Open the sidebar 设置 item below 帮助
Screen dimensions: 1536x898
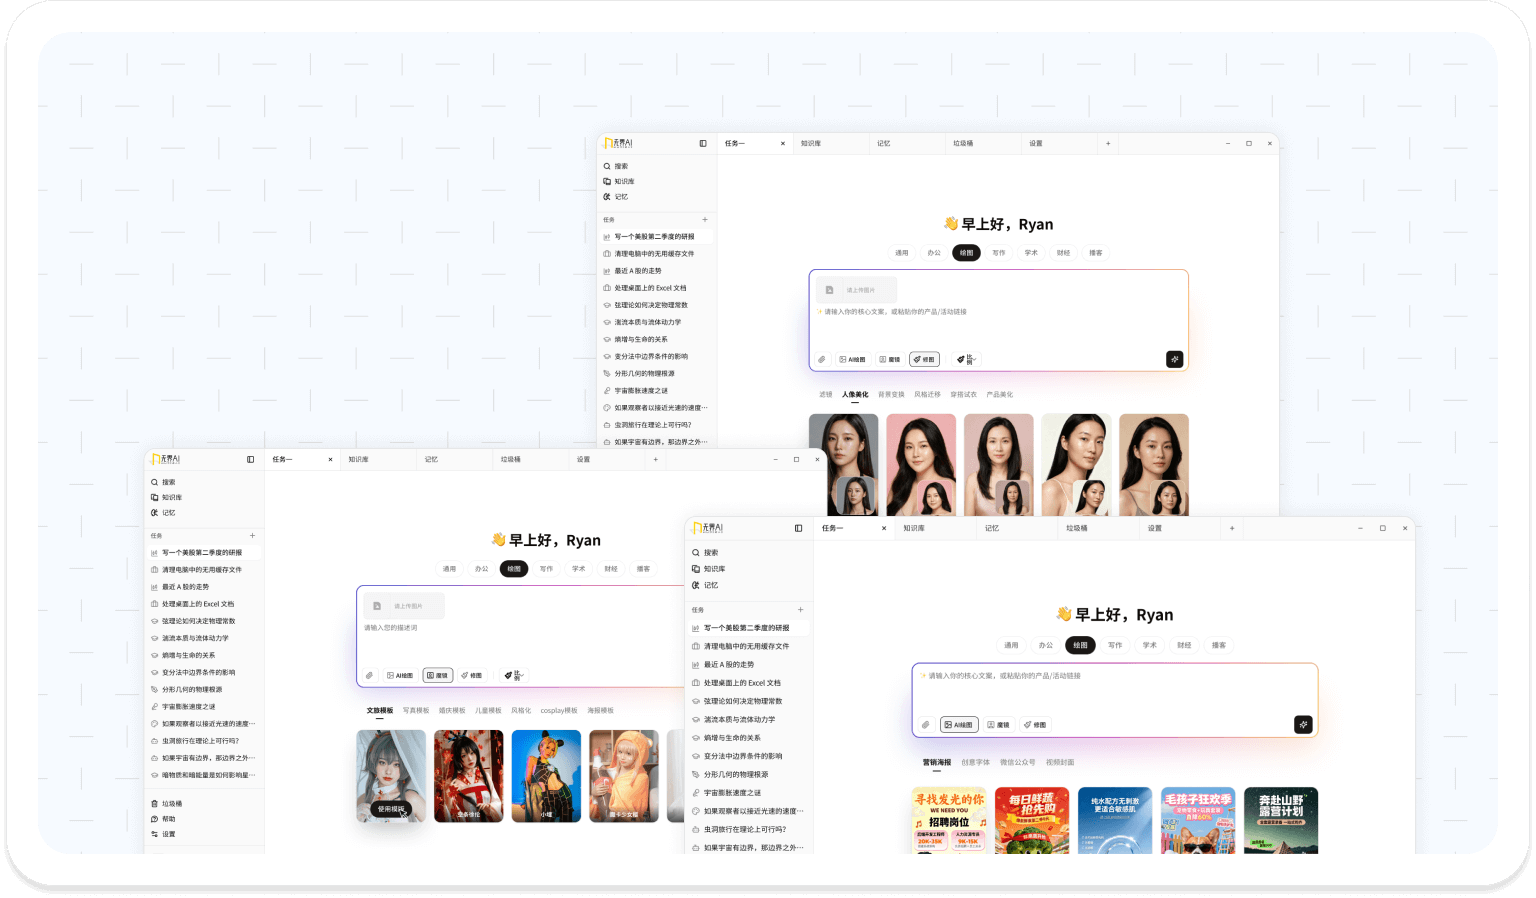pos(168,834)
